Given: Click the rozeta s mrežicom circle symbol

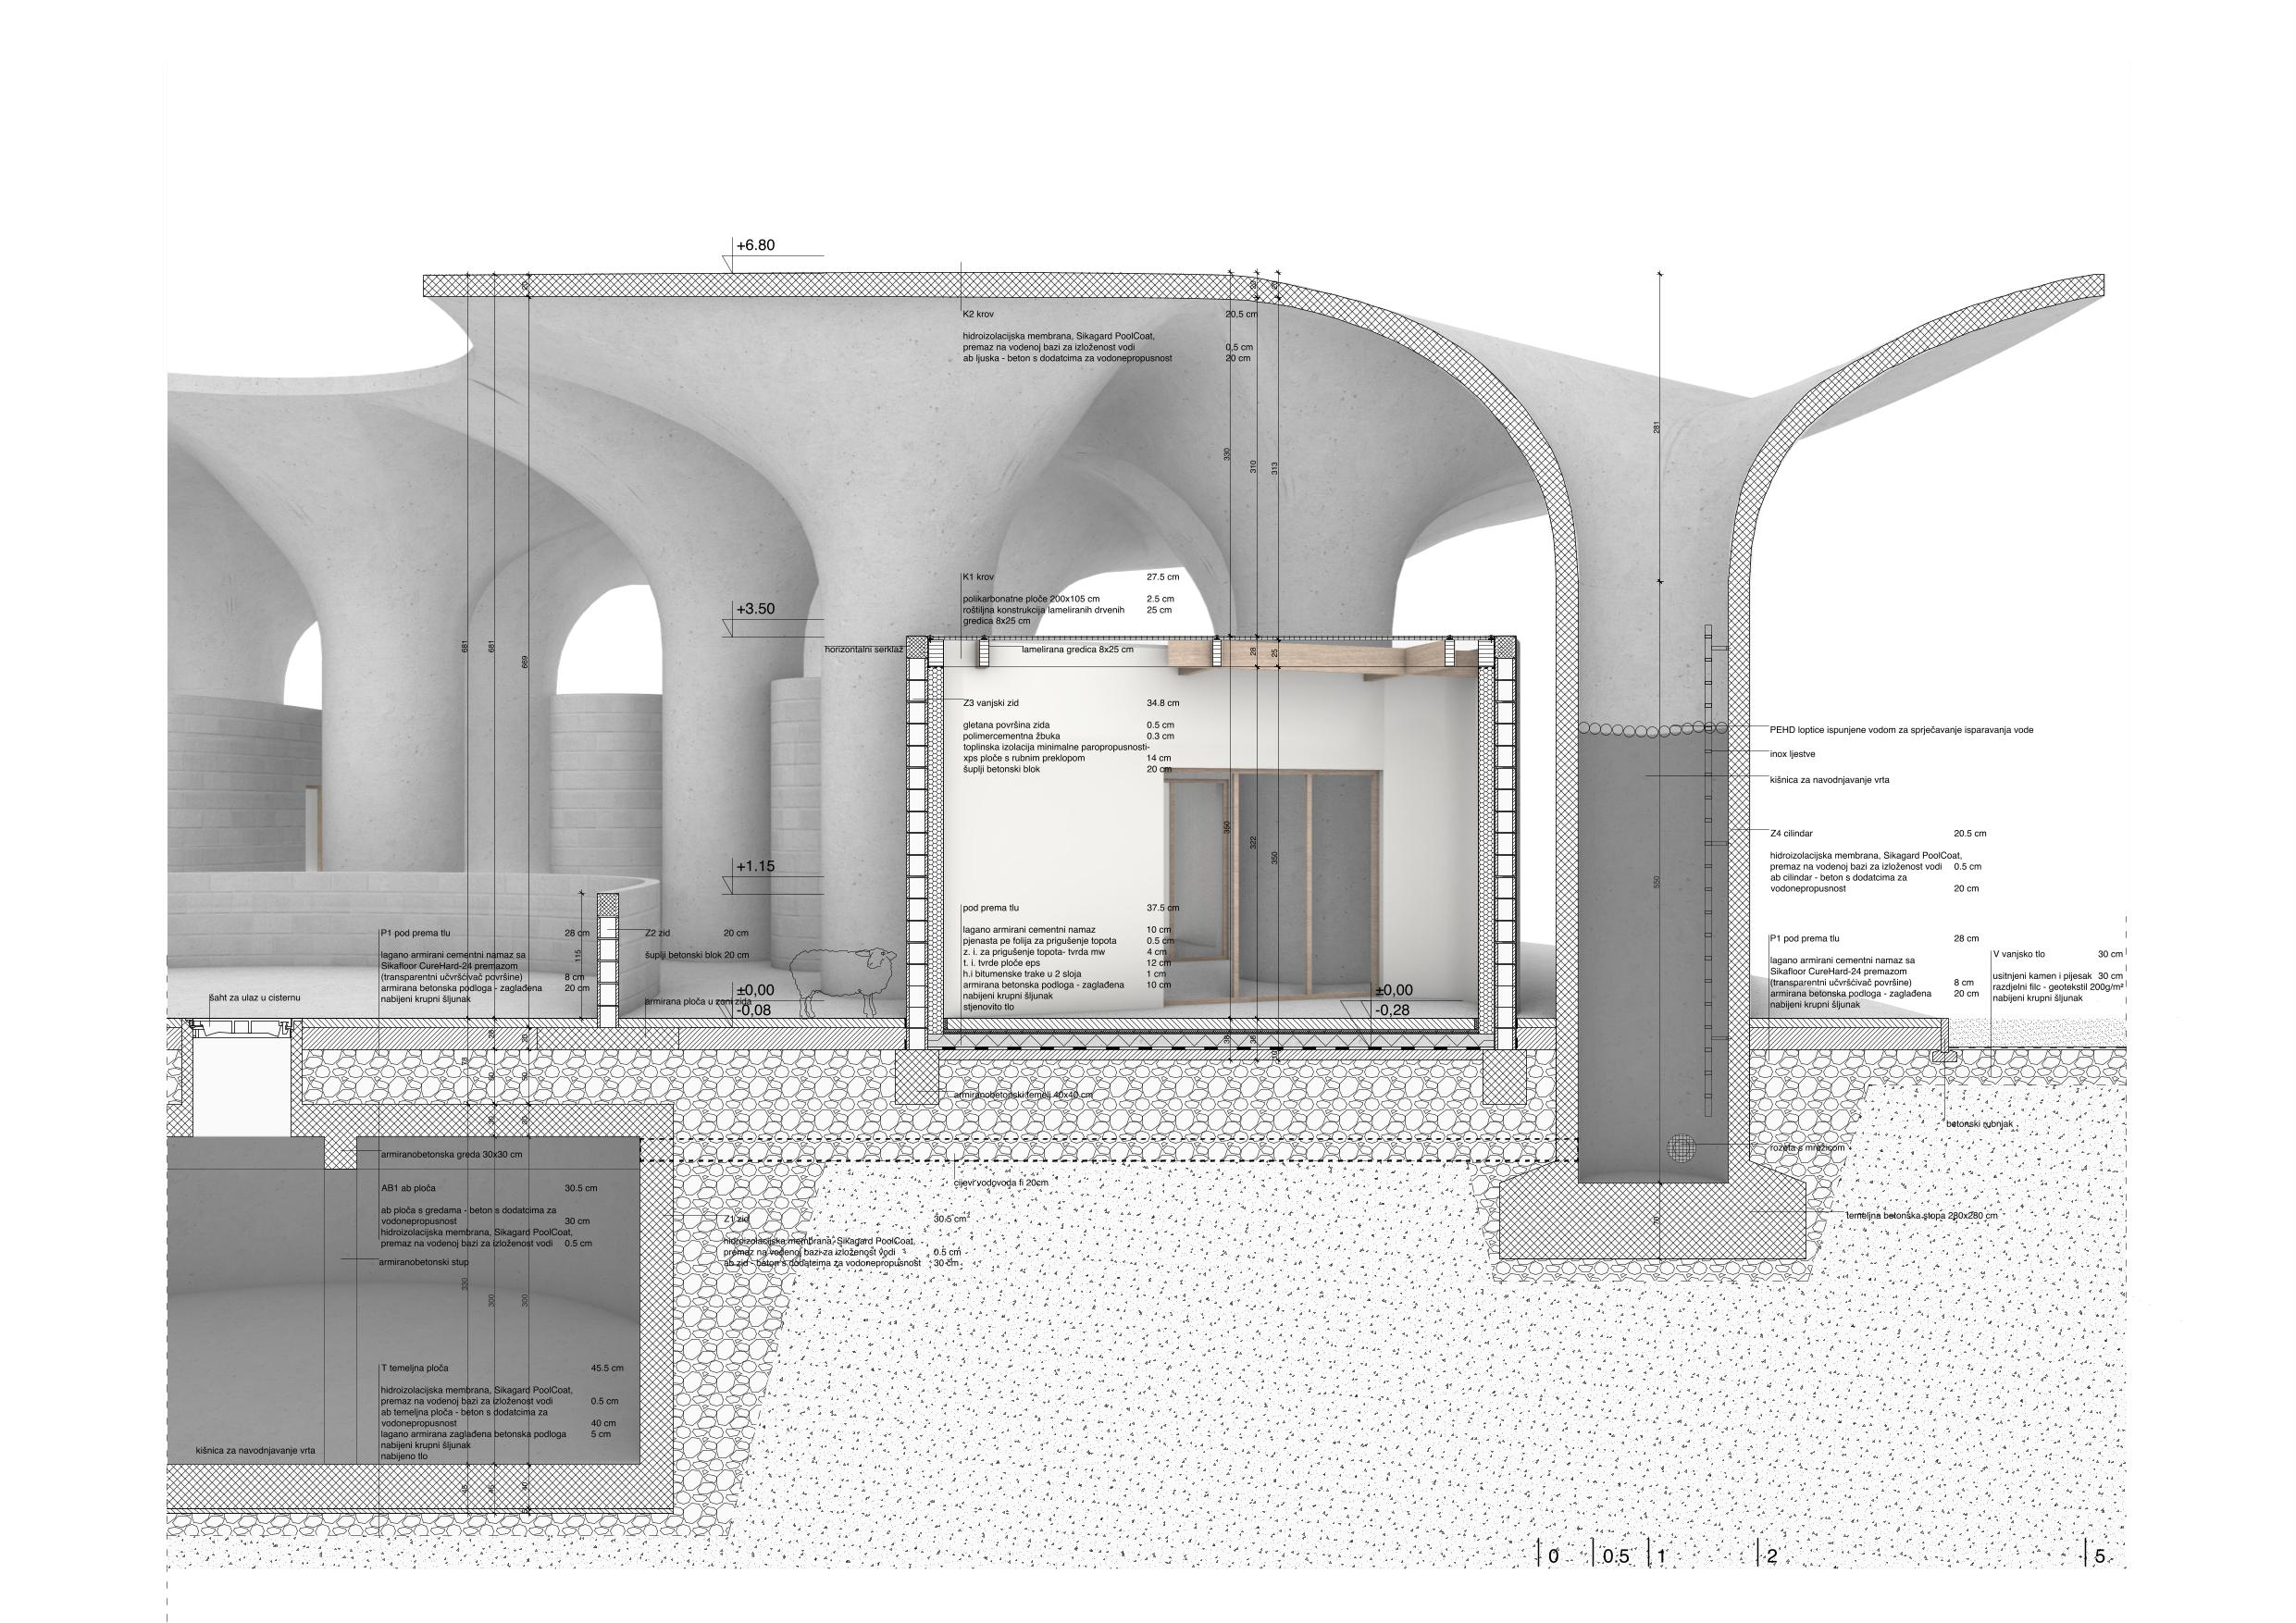Looking at the screenshot, I should 1682,1147.
